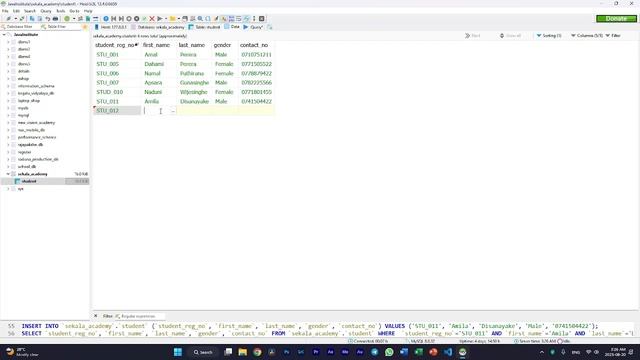
Task: Open the session manager icon in toolbar
Action: point(8,19)
